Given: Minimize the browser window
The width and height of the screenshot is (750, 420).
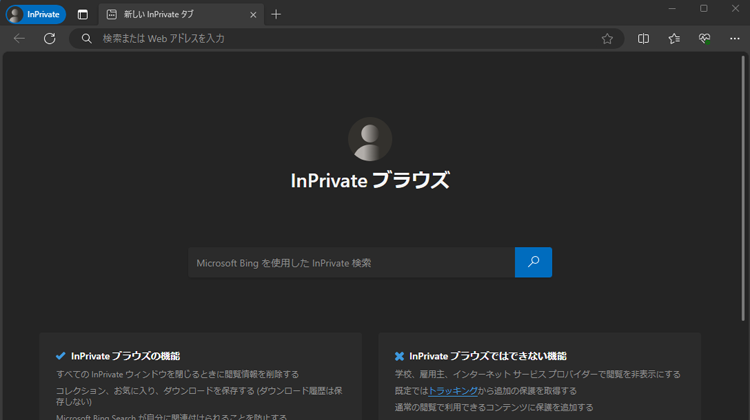Looking at the screenshot, I should 672,9.
